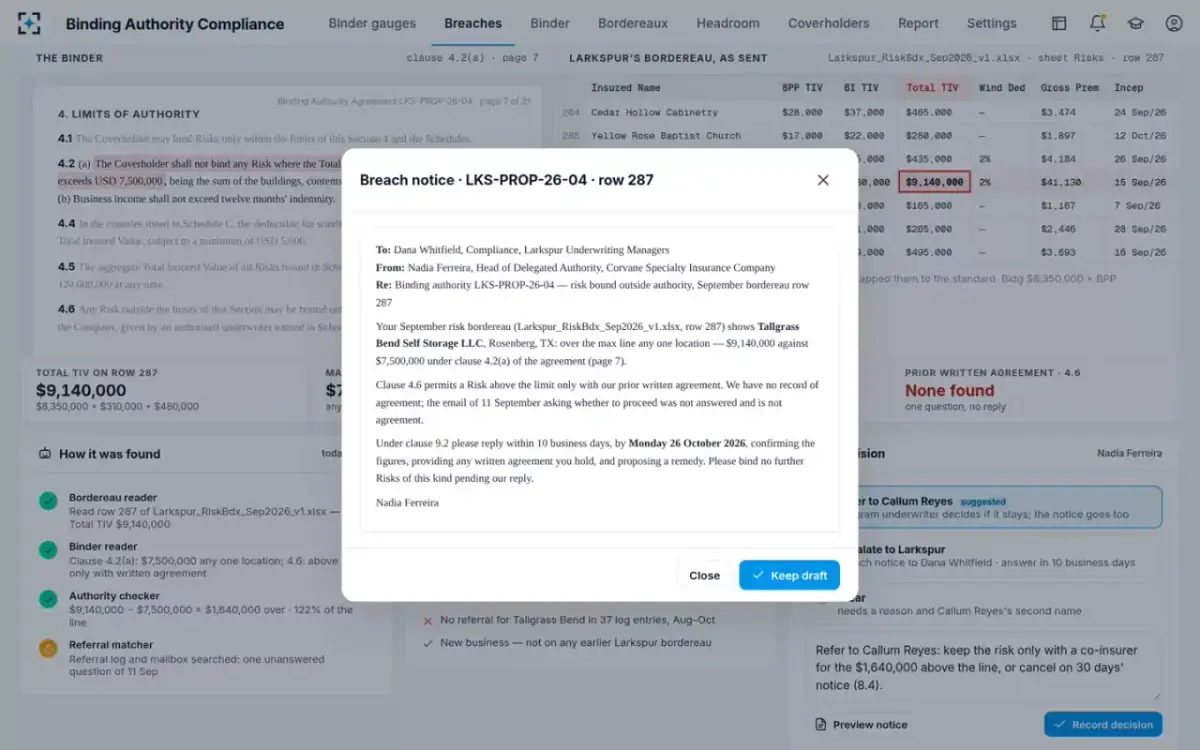Click the Binder reader green check icon
Image resolution: width=1200 pixels, height=750 pixels.
pos(48,550)
